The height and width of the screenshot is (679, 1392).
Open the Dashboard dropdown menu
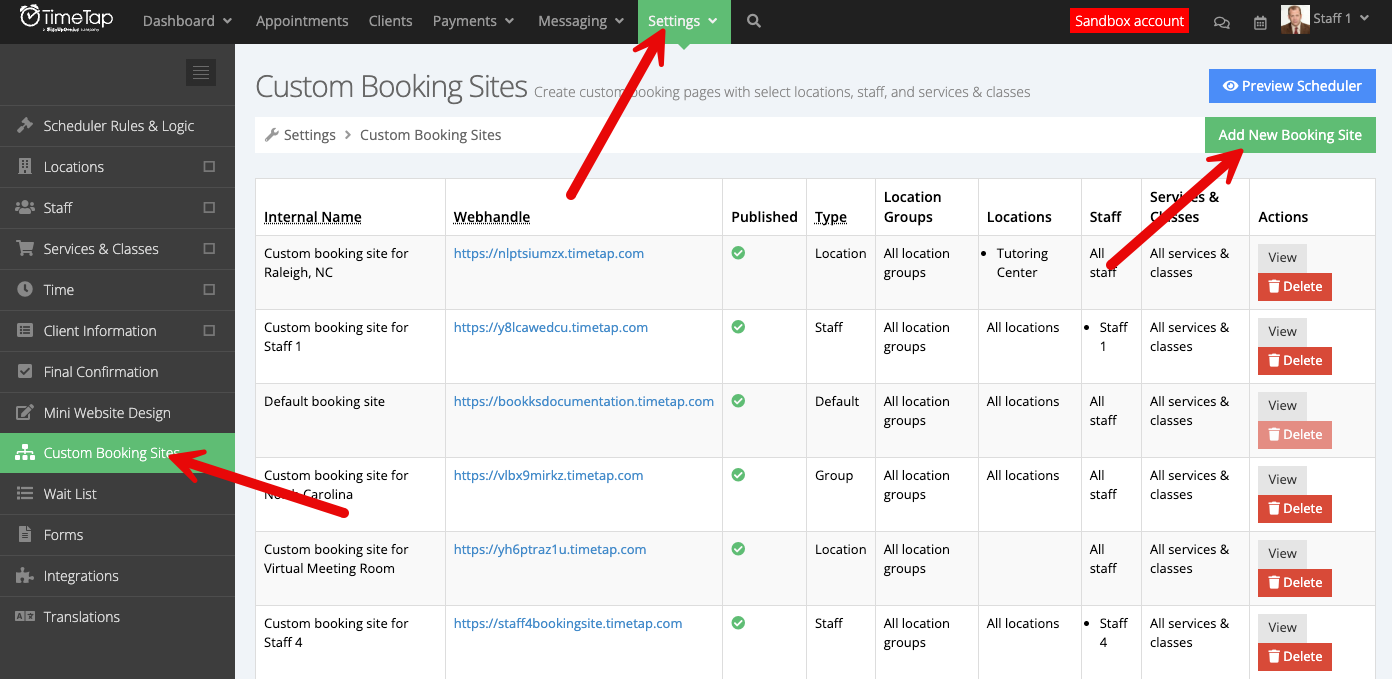[x=187, y=21]
